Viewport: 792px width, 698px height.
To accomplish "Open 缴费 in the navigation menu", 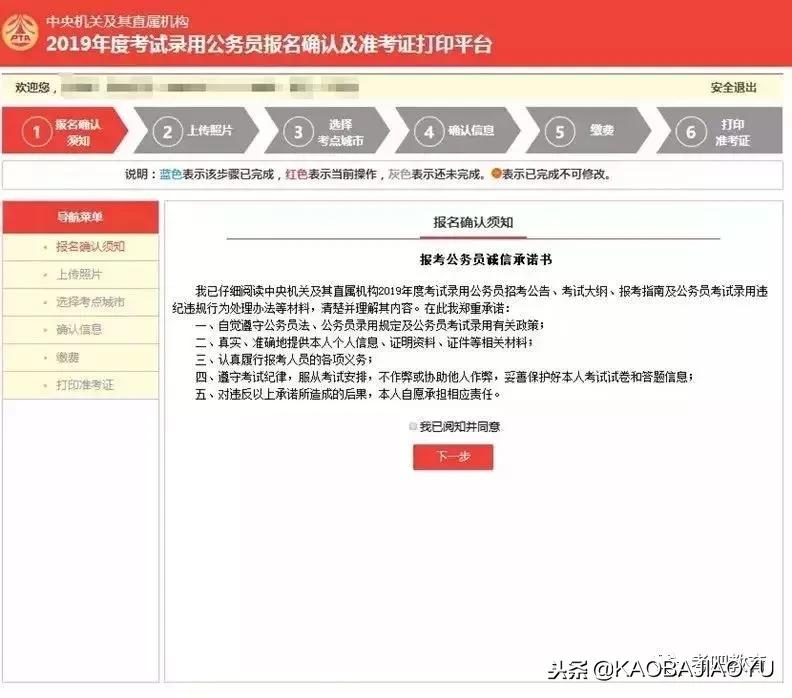I will [81, 358].
